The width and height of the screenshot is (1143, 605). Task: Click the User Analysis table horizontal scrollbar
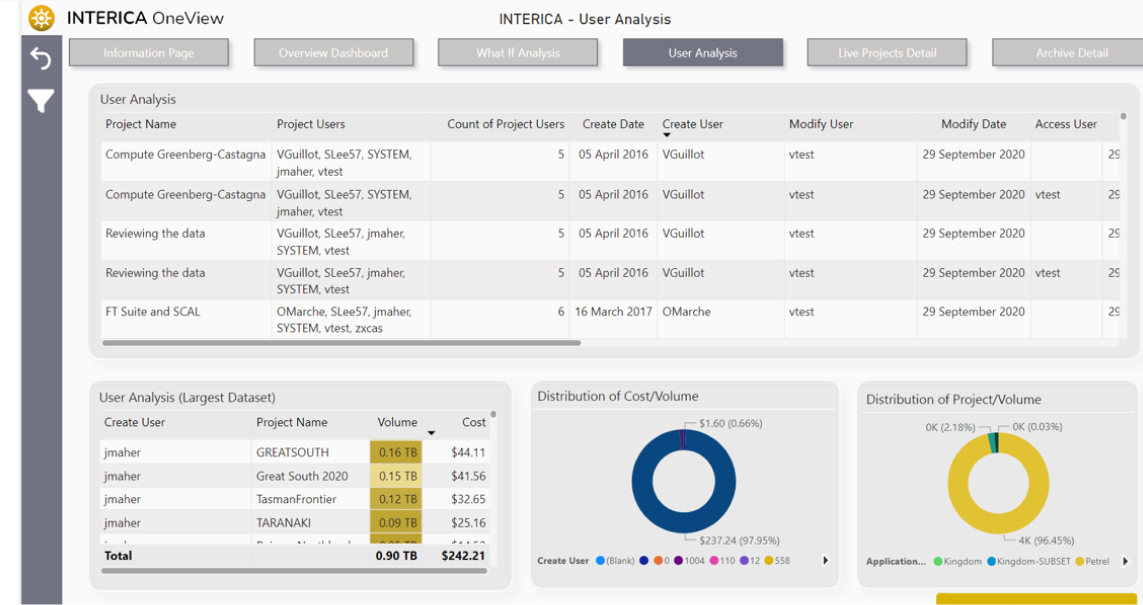click(x=340, y=343)
